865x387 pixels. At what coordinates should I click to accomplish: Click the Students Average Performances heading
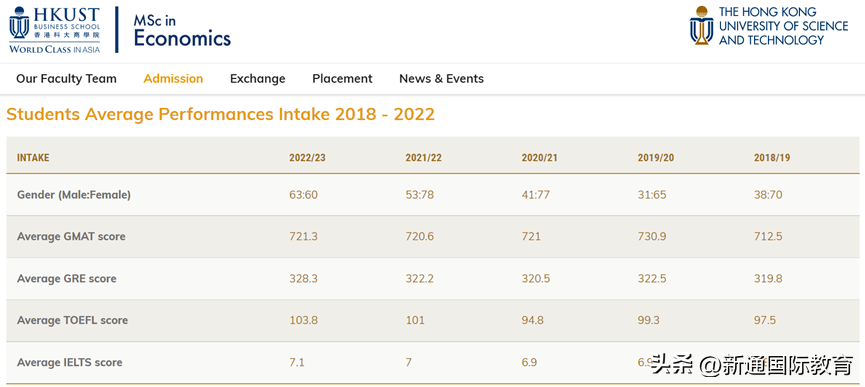point(221,114)
